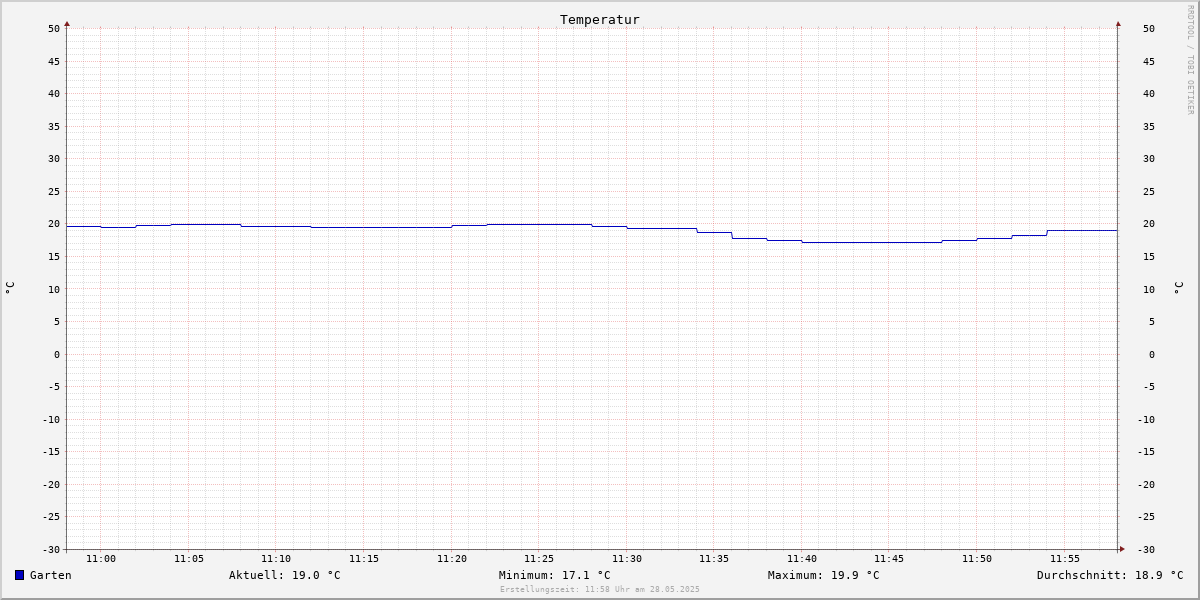Click the 11:25 time axis label
Screen dimensions: 1200x600
coord(539,559)
